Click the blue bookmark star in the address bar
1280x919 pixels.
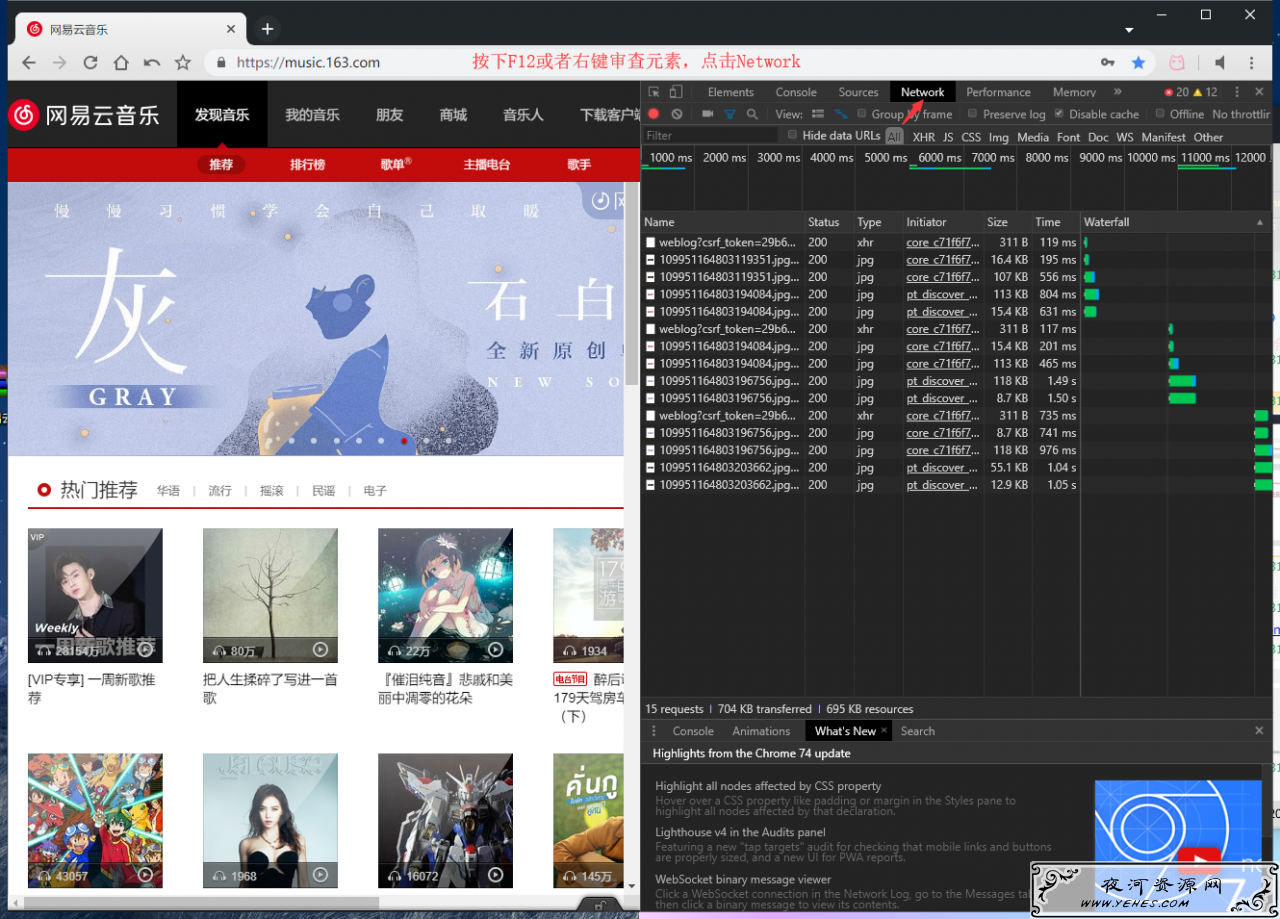(1138, 62)
